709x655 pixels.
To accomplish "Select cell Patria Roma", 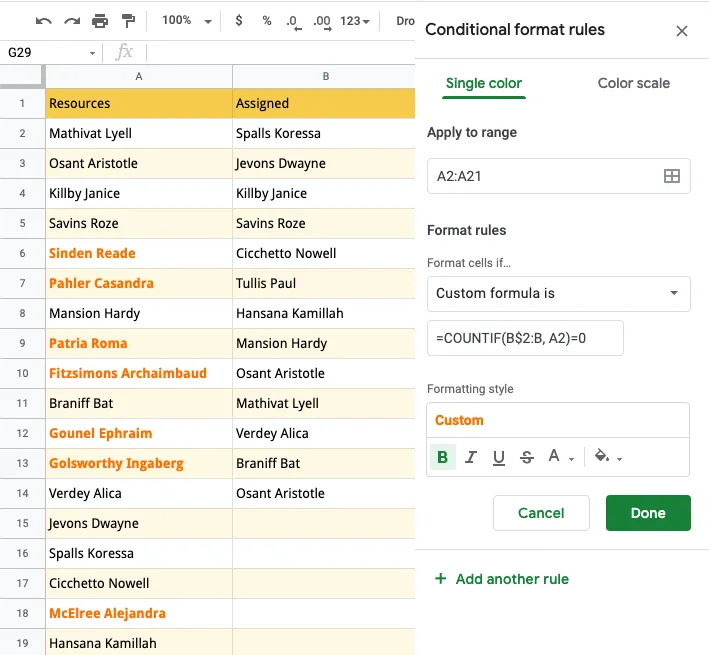I will (x=139, y=343).
